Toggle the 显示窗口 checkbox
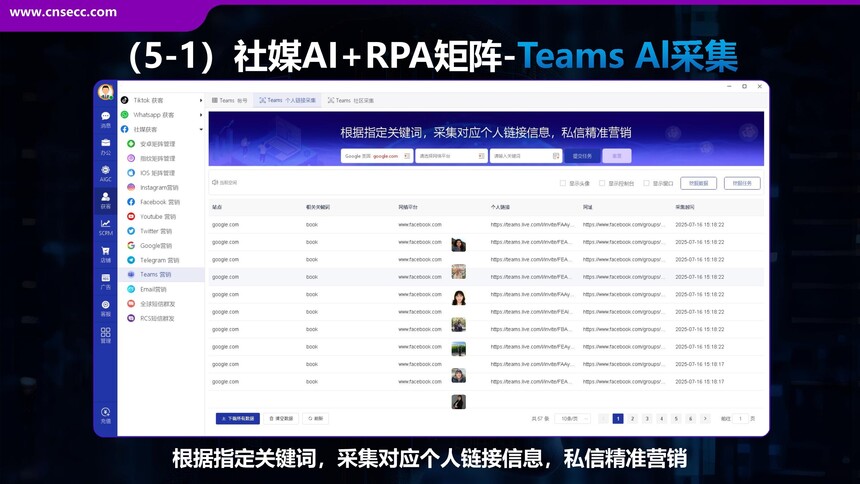Viewport: 860px width, 484px height. click(646, 183)
